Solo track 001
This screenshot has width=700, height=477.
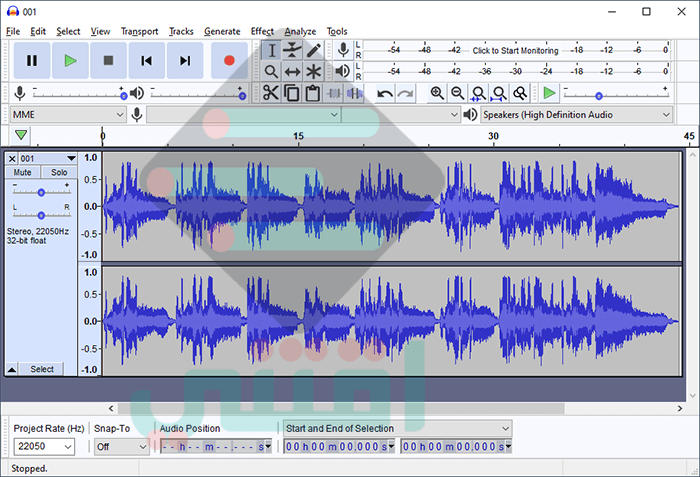pos(59,172)
